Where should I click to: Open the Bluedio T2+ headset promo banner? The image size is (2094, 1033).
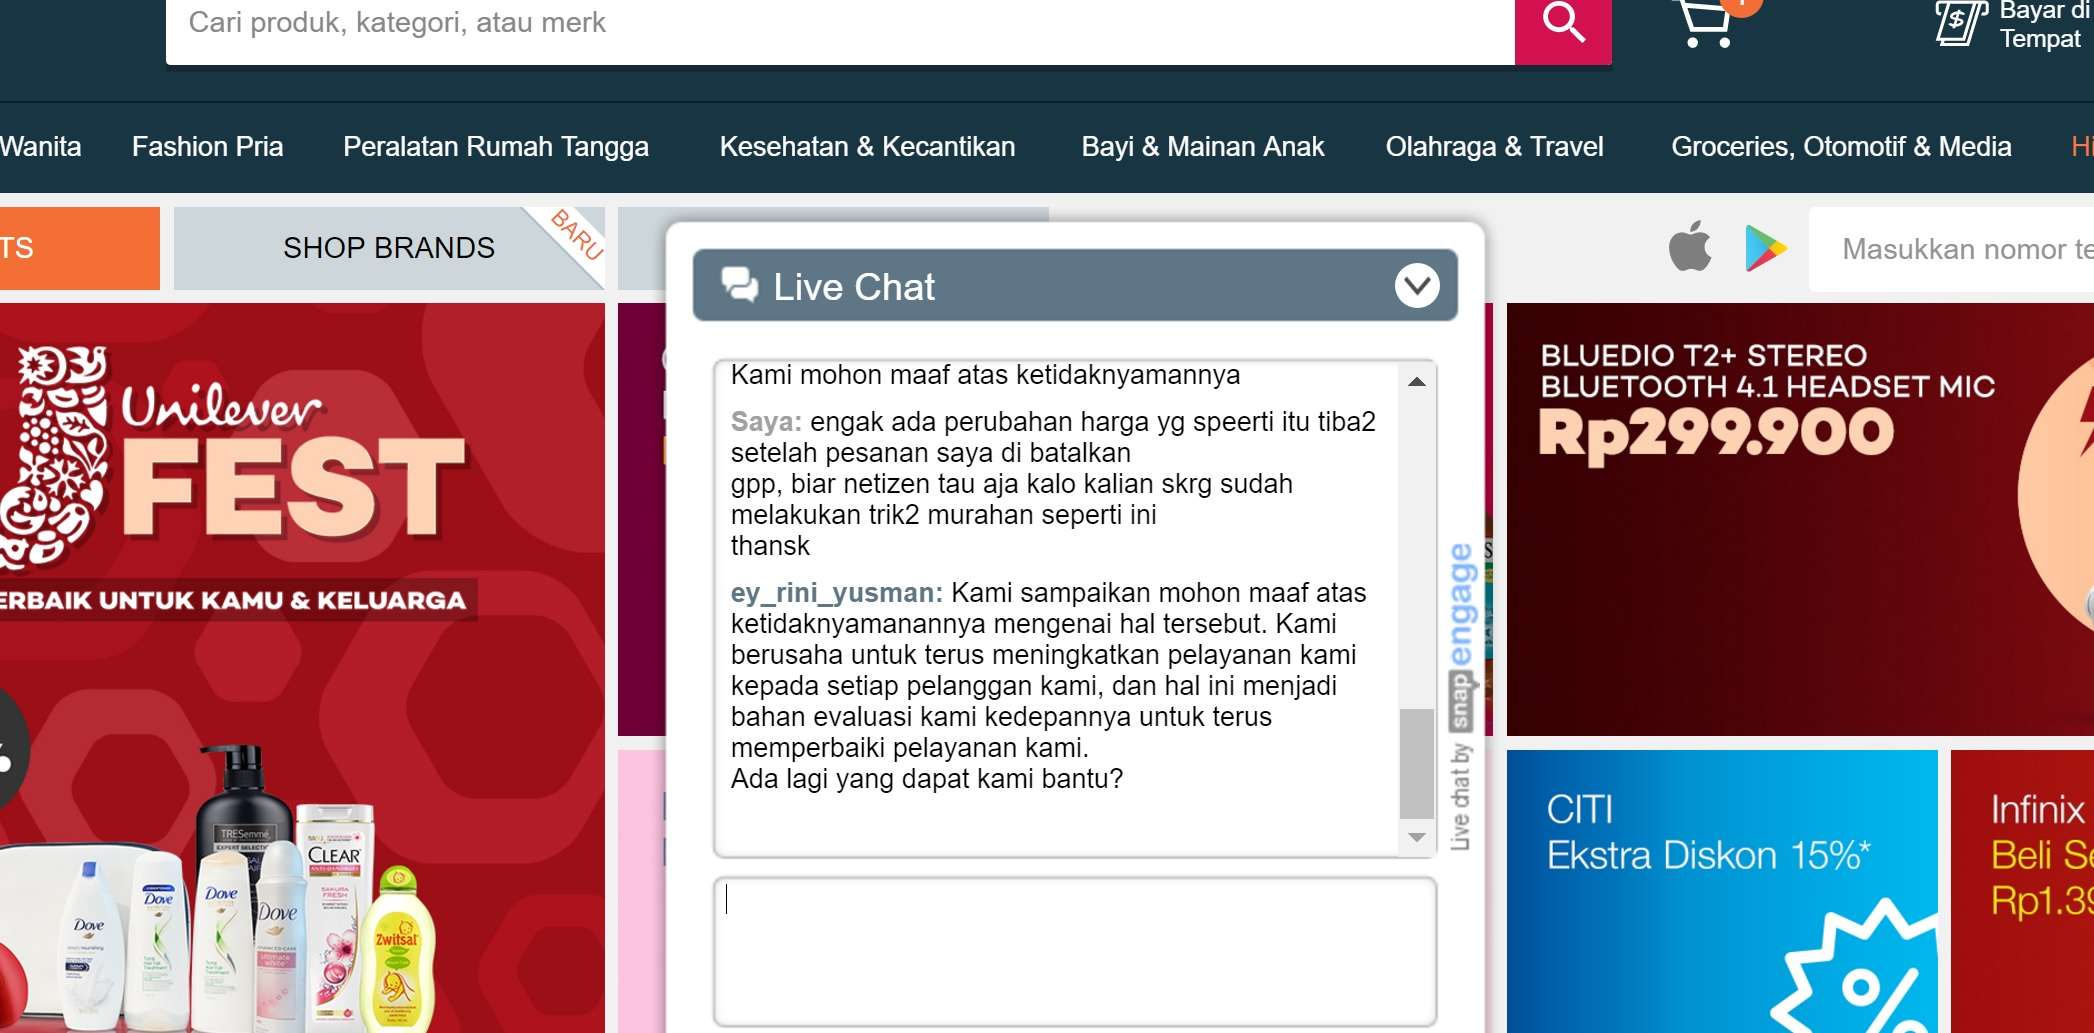click(1800, 519)
